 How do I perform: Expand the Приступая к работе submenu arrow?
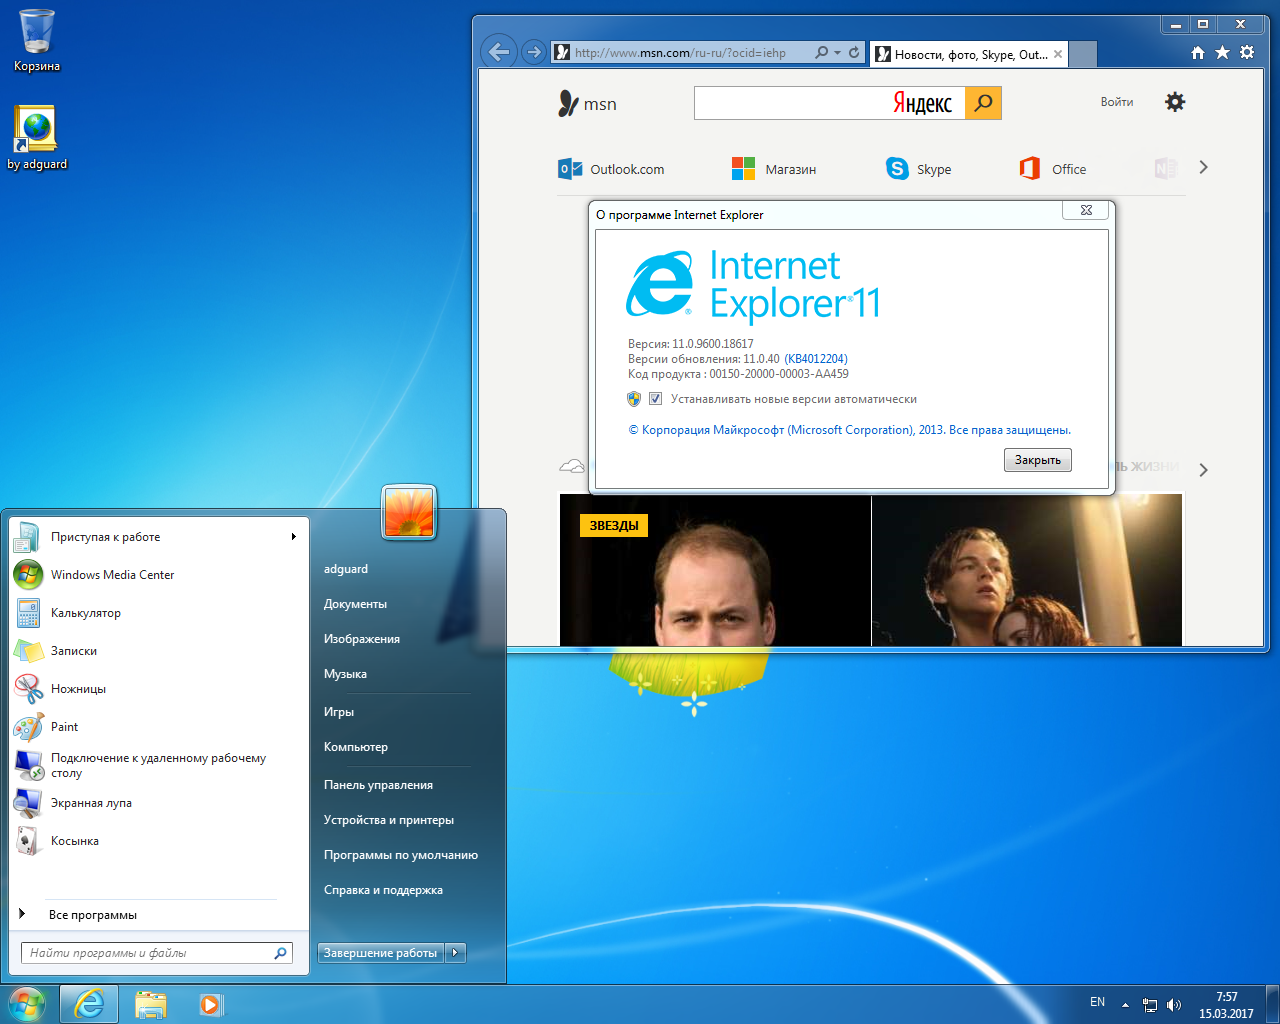tap(293, 537)
